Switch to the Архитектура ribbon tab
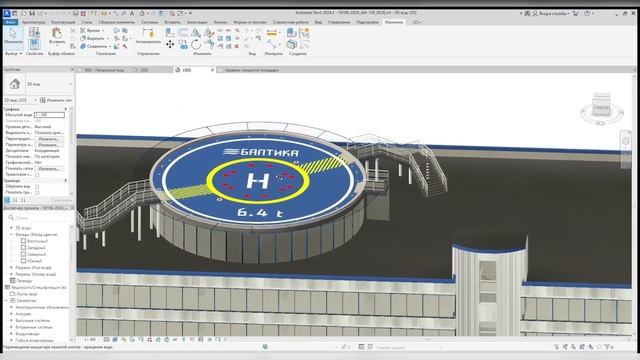 pyautogui.click(x=33, y=22)
